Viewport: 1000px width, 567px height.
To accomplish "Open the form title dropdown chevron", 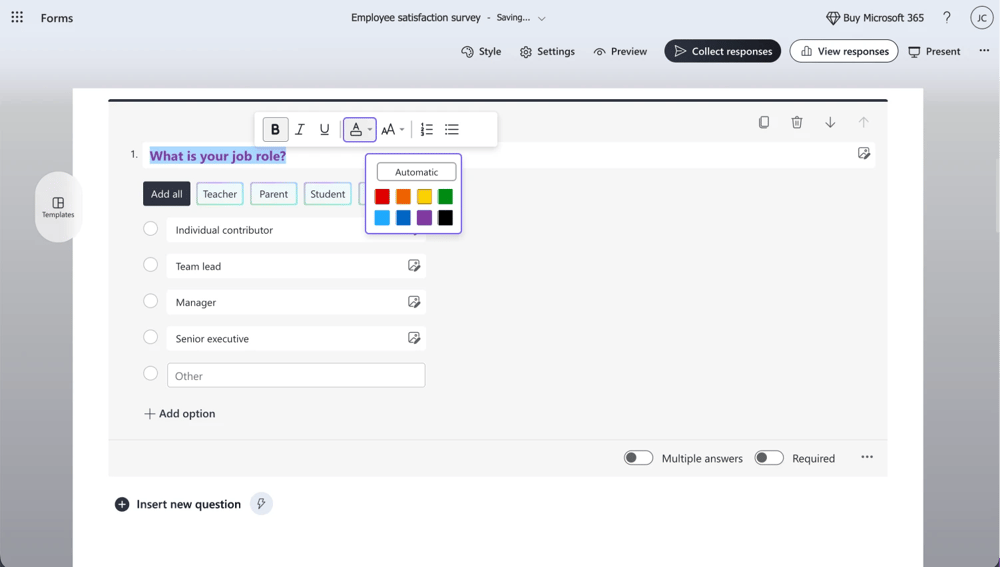I will pos(542,18).
